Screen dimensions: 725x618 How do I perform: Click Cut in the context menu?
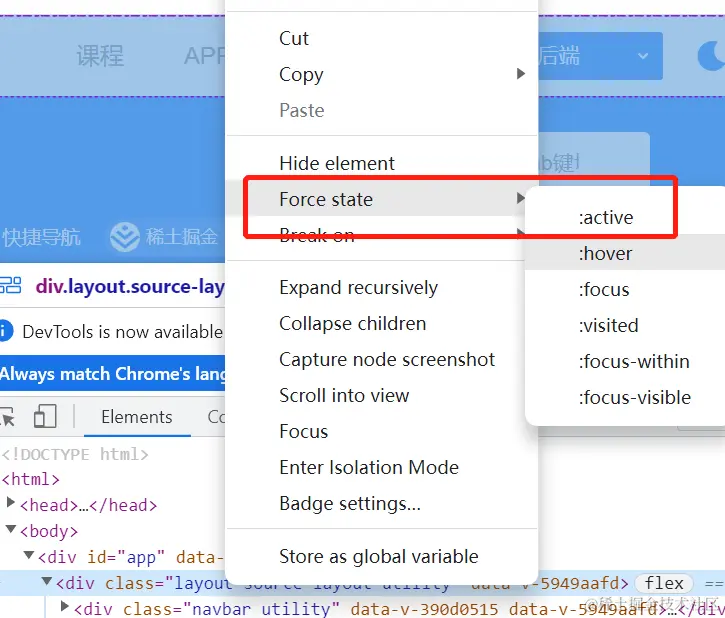294,38
